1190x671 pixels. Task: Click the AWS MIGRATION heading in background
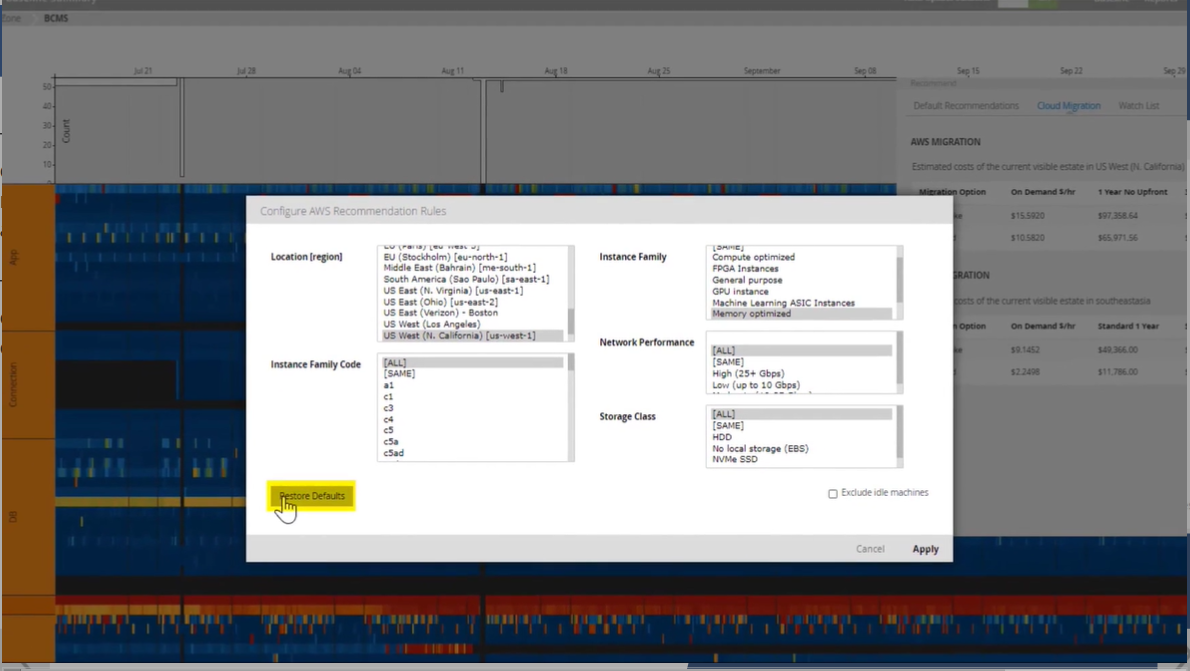point(945,142)
